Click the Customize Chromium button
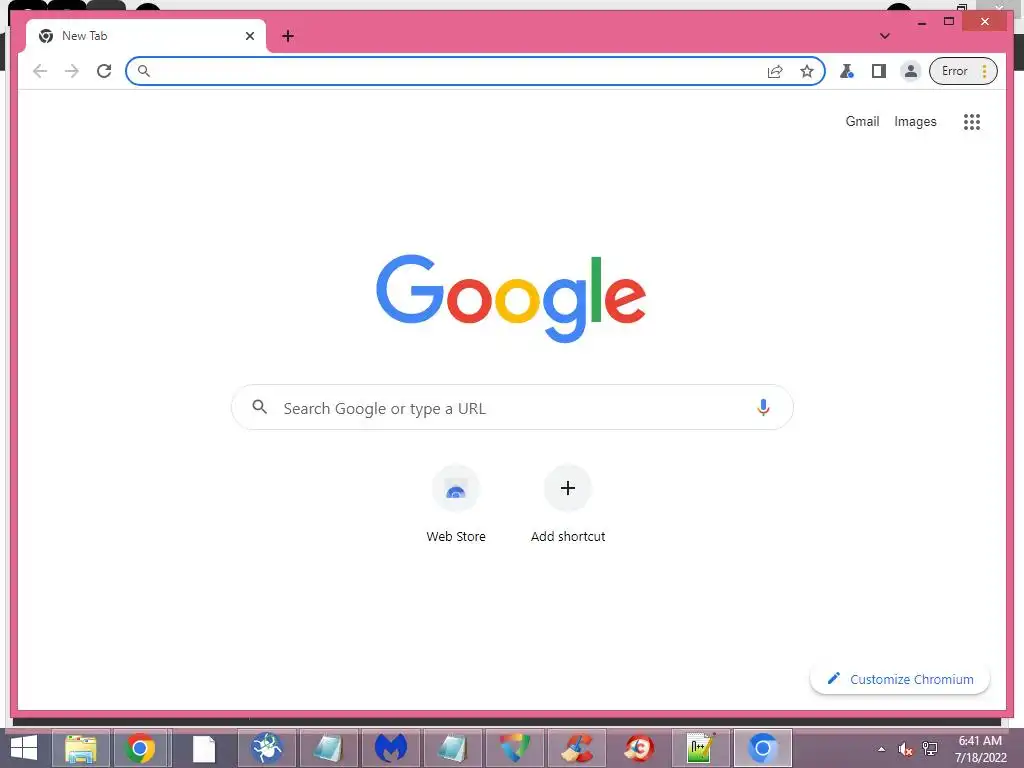 click(900, 679)
